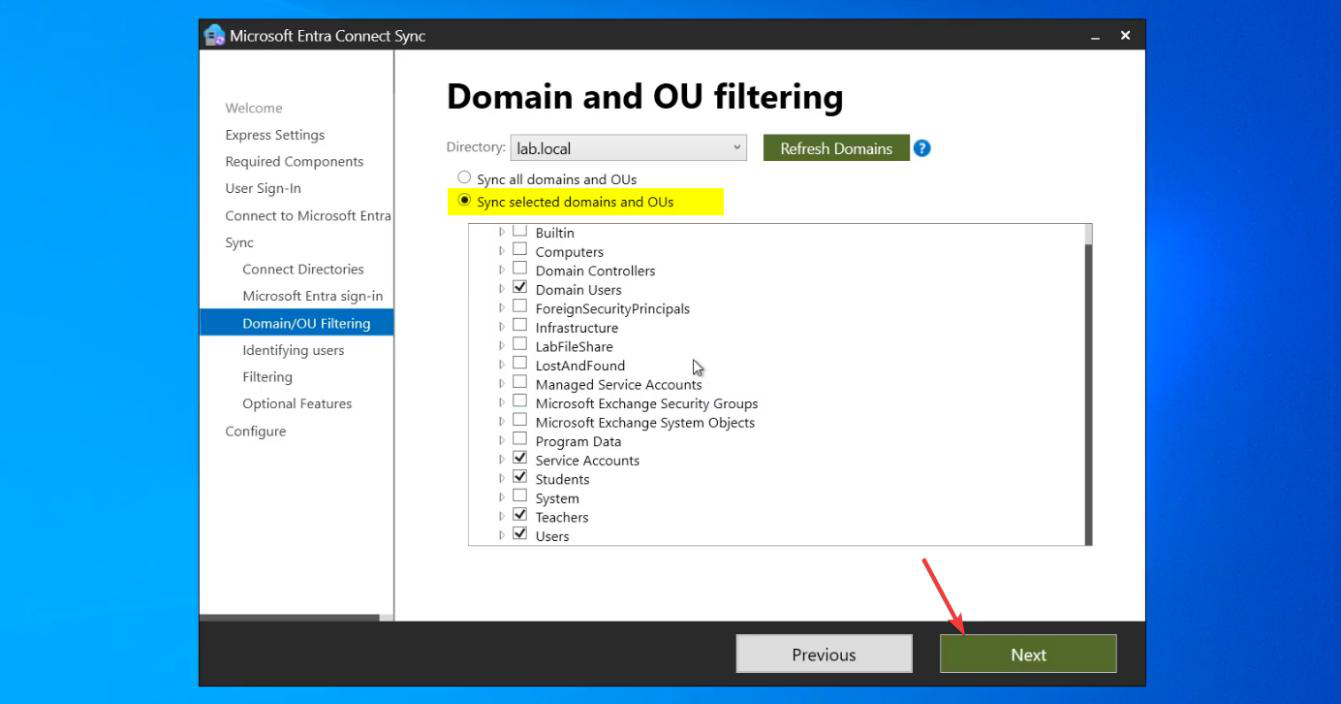This screenshot has height=704, width=1341.
Task: Expand the Builtin tree node
Action: [502, 232]
